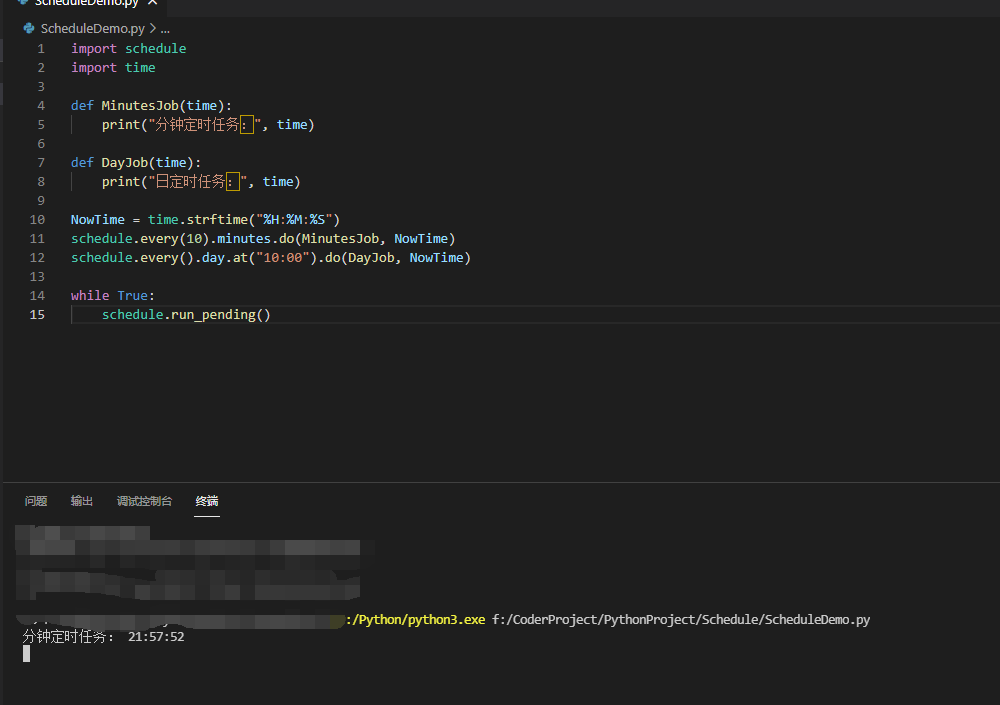Switch to the 问题 panel tab
Image resolution: width=1000 pixels, height=705 pixels.
coord(36,501)
